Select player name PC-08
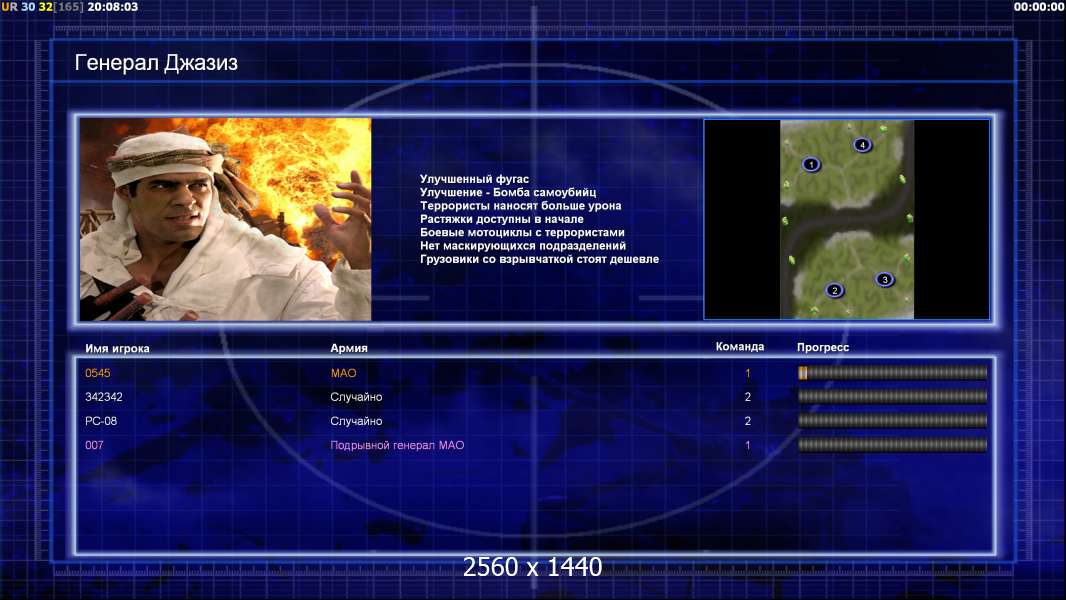 point(101,421)
